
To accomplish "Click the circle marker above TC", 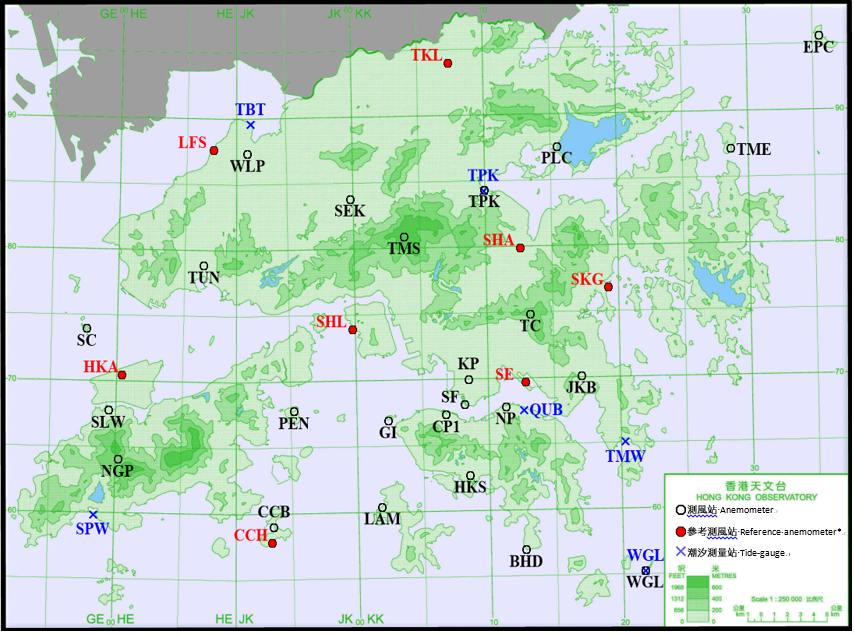I will [530, 314].
